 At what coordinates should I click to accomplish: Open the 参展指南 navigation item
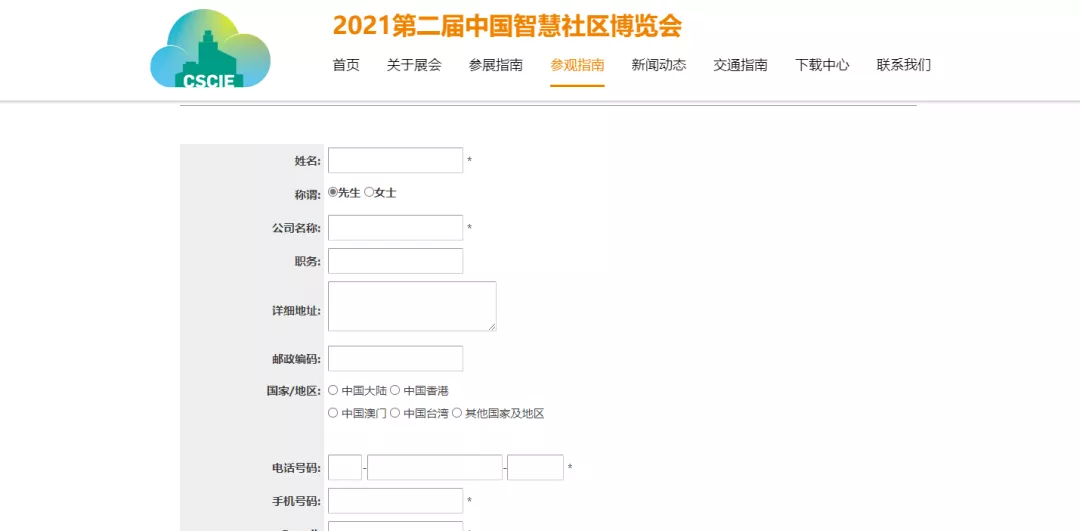point(496,65)
